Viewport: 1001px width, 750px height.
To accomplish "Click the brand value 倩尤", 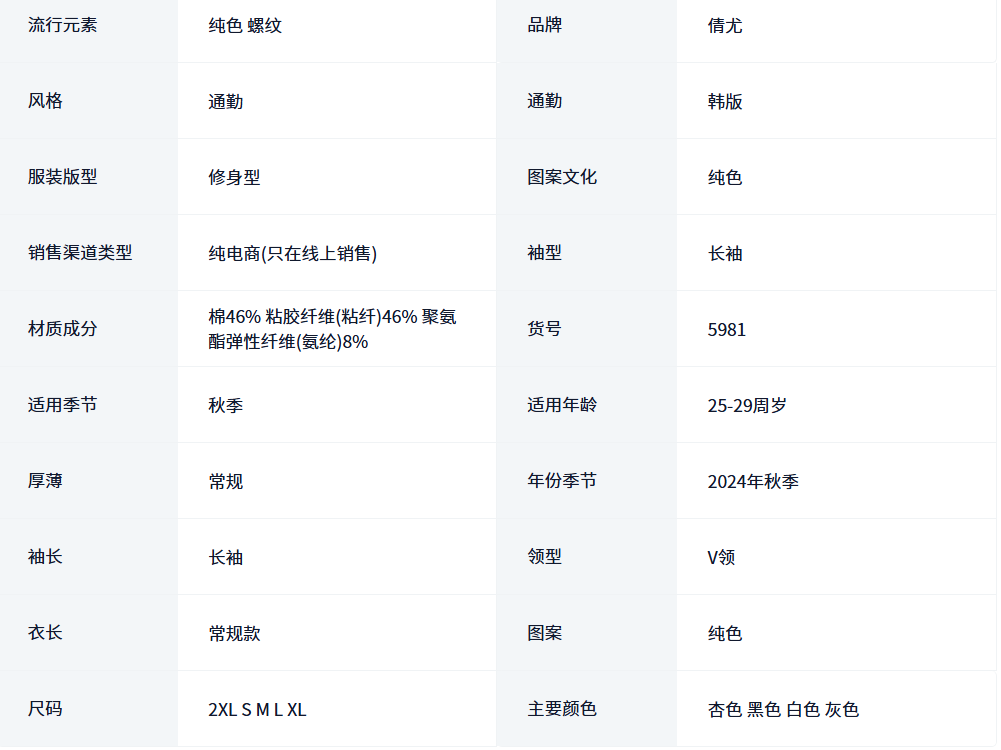I will pos(725,26).
